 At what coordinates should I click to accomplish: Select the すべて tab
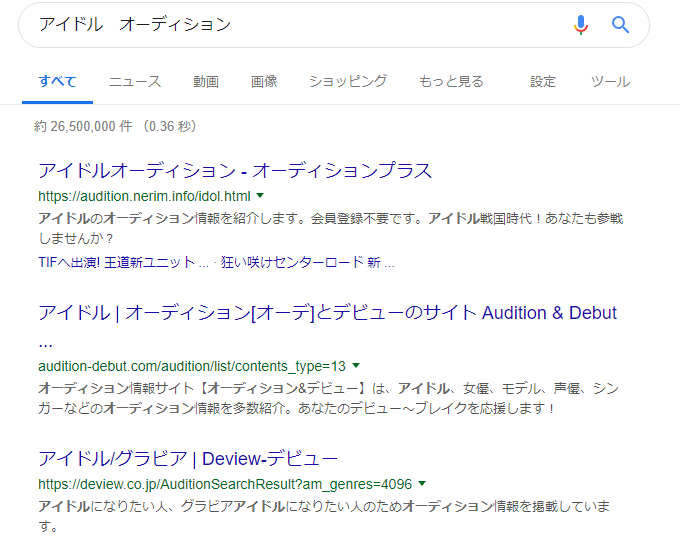coord(57,82)
